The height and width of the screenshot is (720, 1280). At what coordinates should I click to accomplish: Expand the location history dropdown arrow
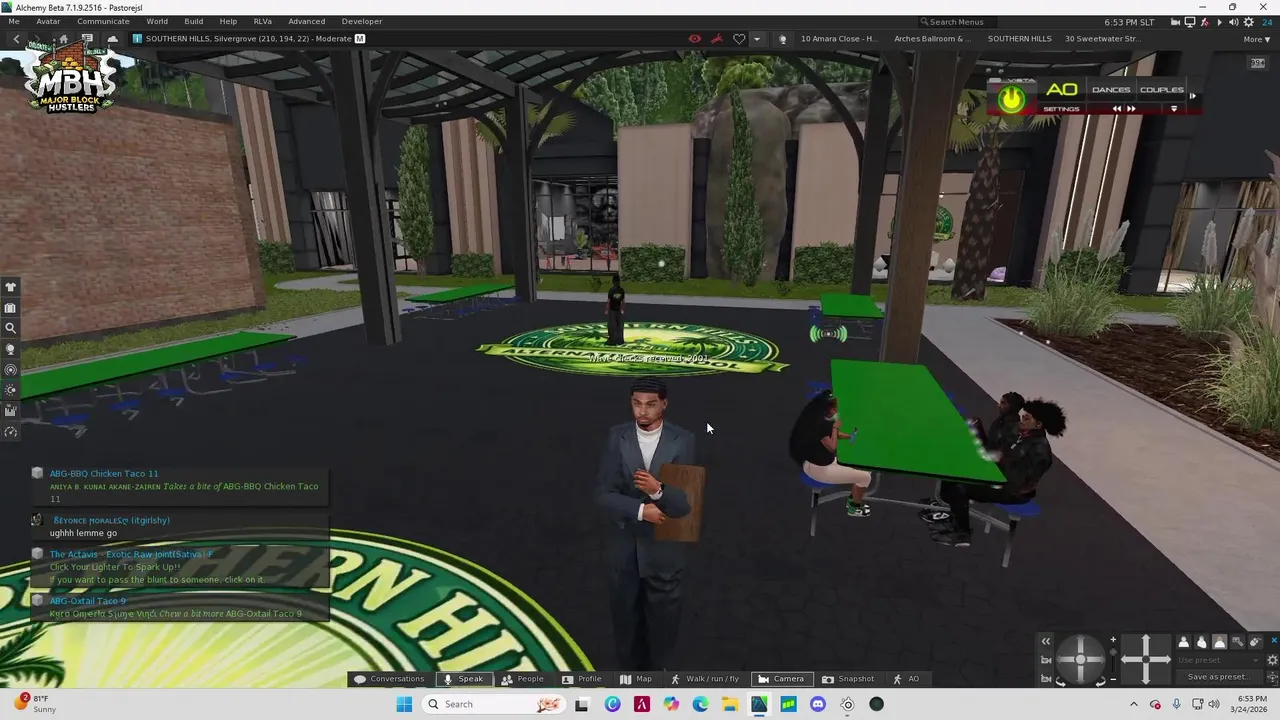(x=756, y=39)
